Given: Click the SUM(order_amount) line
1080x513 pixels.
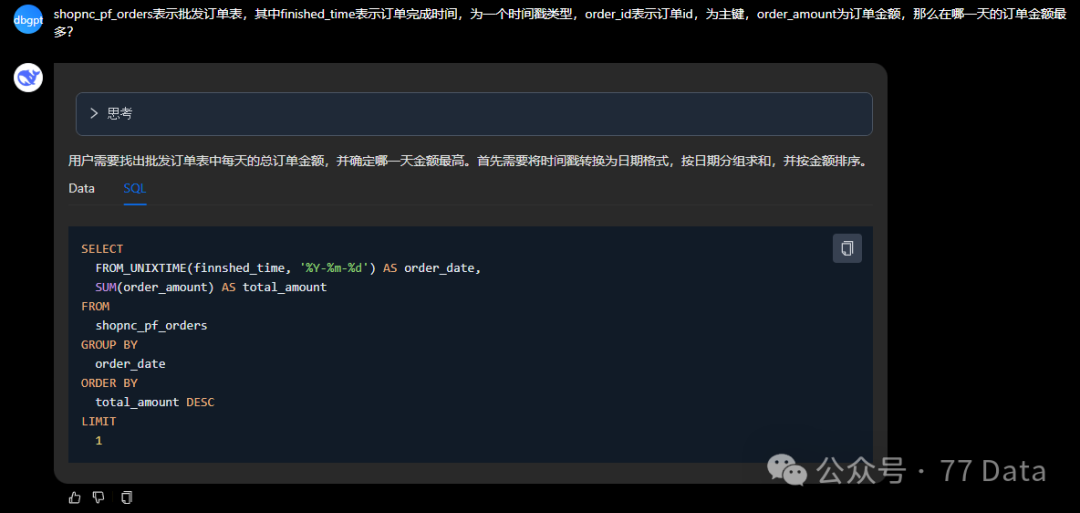Looking at the screenshot, I should pos(211,287).
